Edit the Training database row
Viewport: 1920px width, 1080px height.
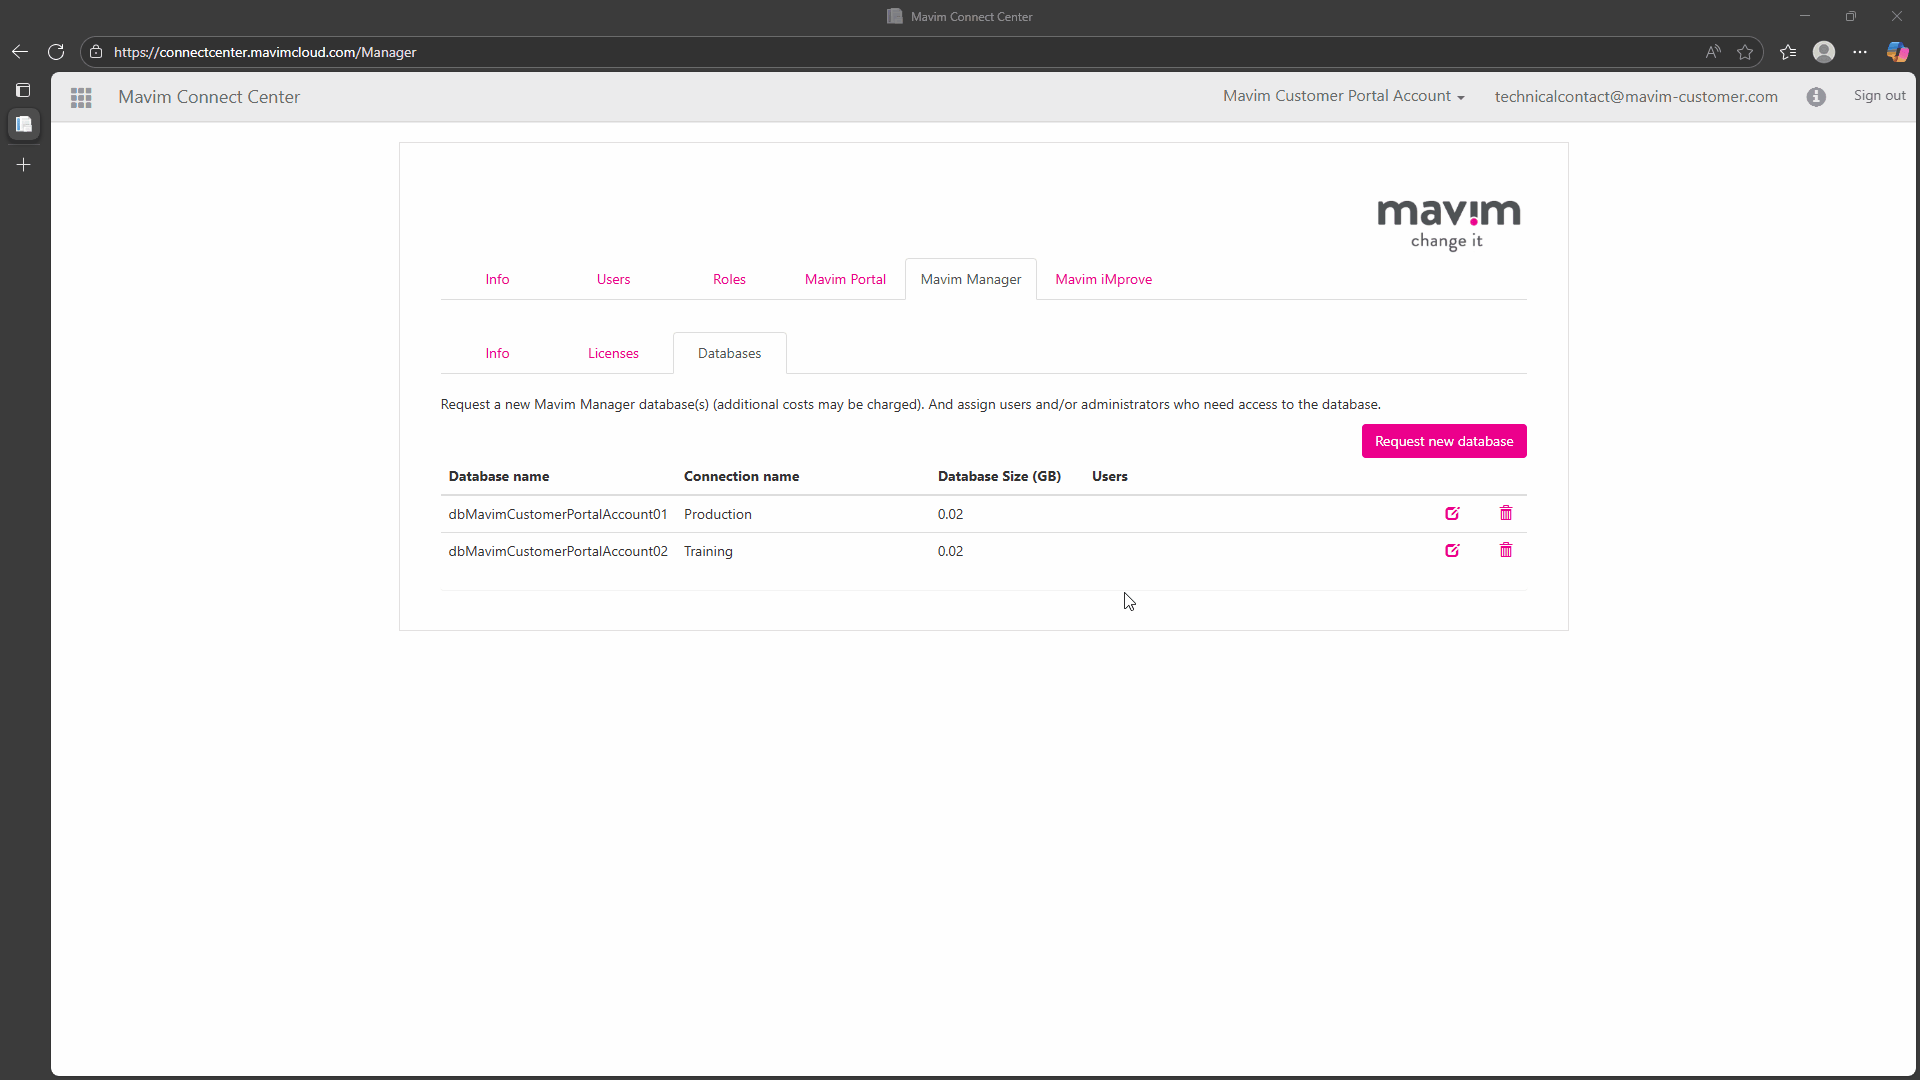[x=1452, y=551]
